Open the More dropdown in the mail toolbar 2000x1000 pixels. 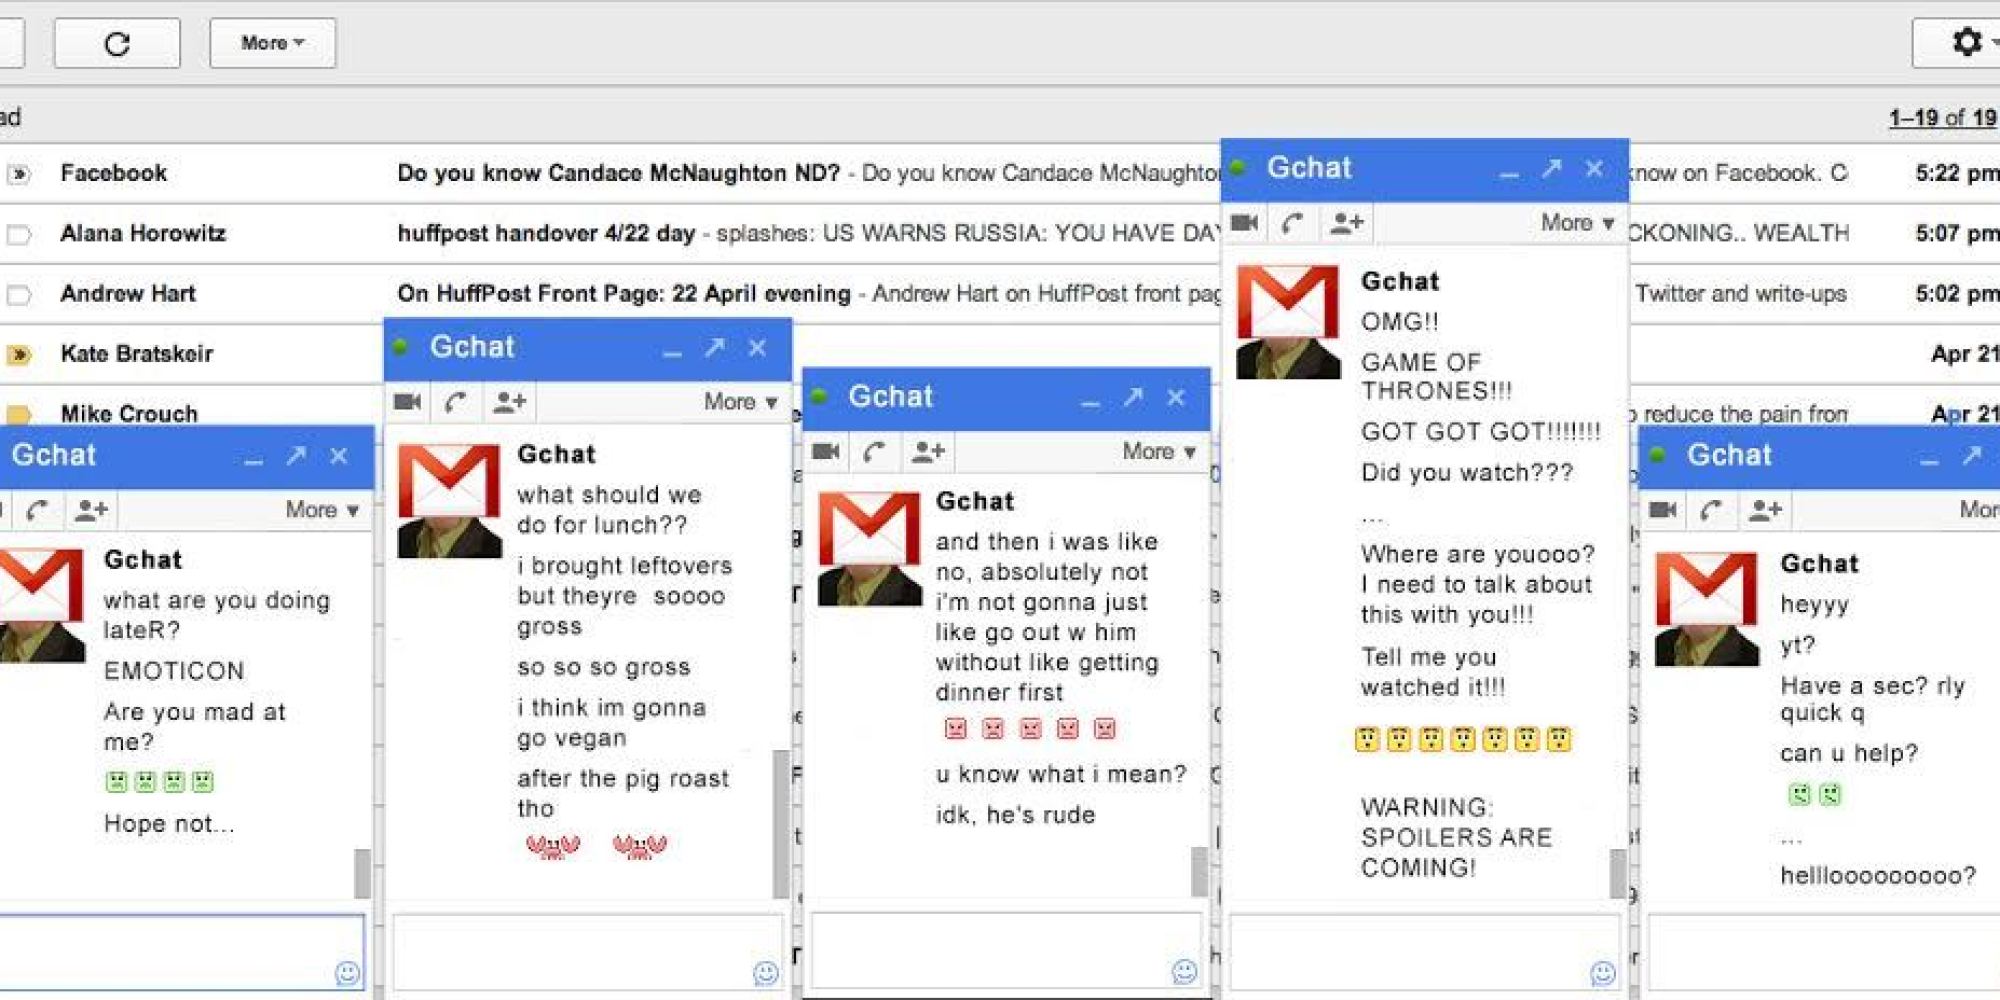[272, 43]
